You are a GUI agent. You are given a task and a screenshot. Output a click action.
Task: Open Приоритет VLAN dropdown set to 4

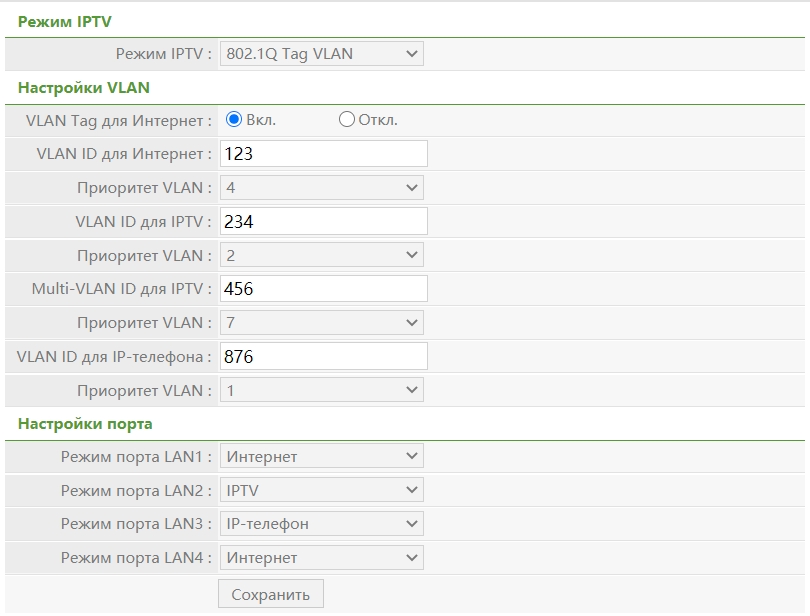(x=321, y=188)
